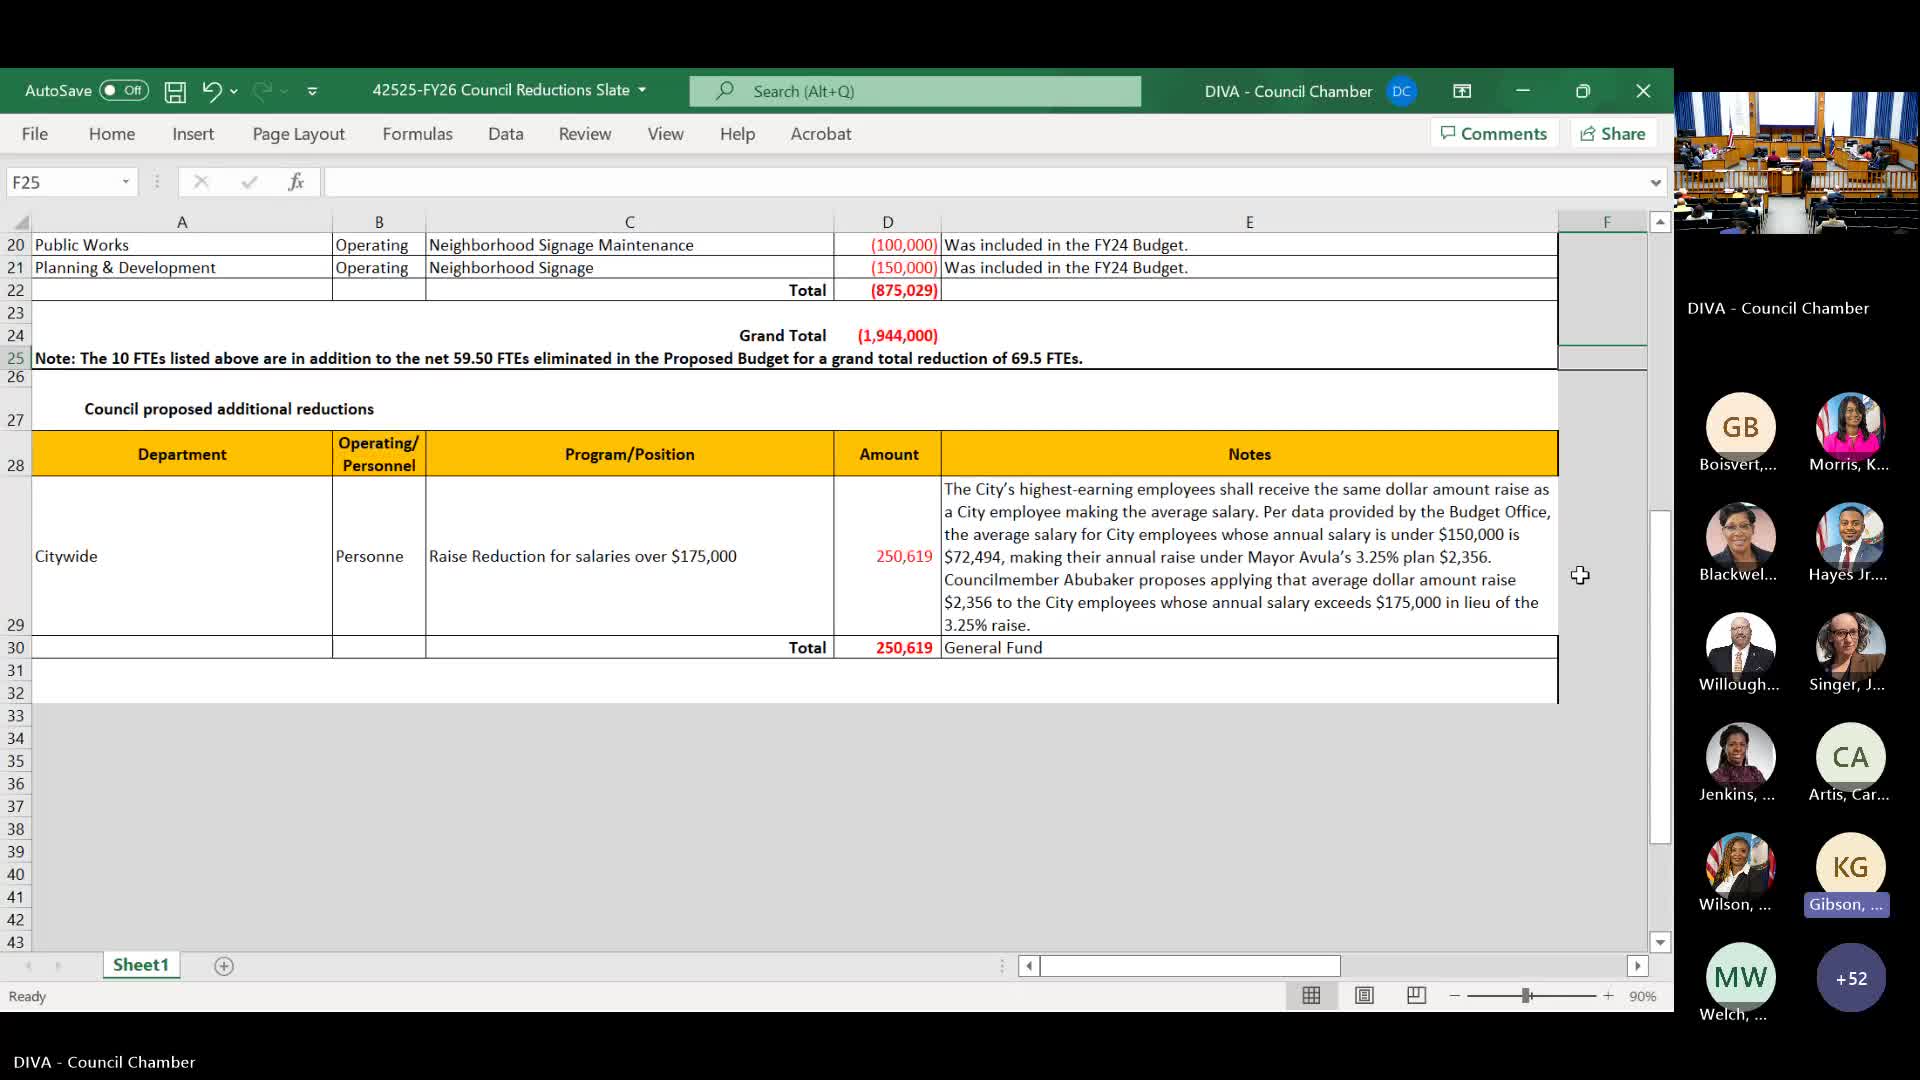This screenshot has width=1920, height=1080.
Task: Open the View tab
Action: pyautogui.click(x=666, y=134)
